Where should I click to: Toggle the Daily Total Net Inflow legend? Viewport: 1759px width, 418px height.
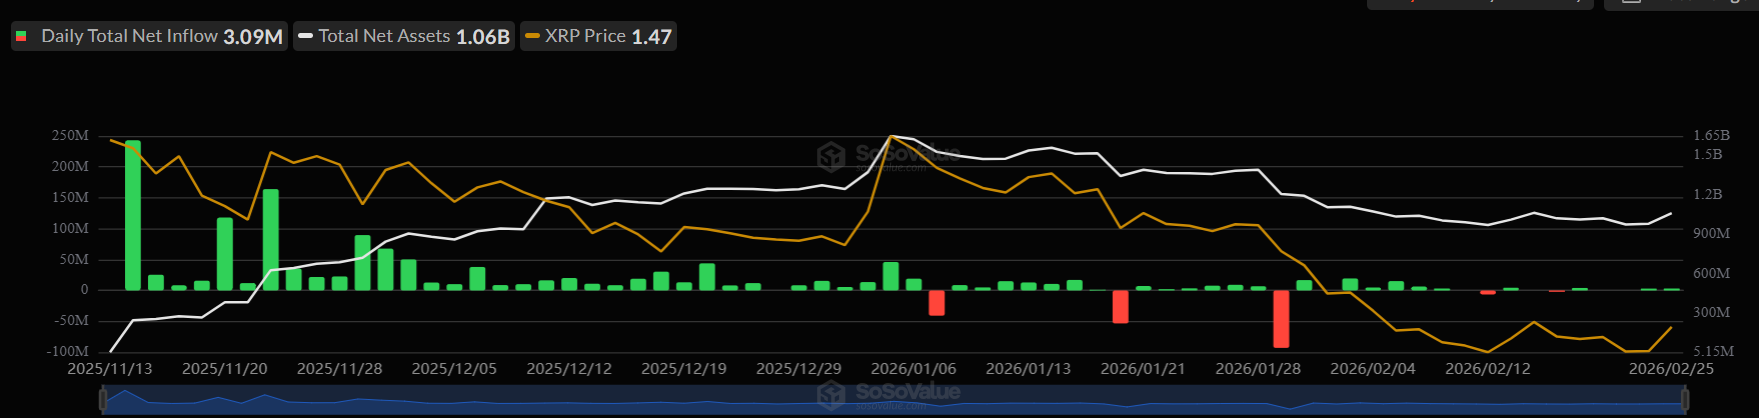click(150, 37)
